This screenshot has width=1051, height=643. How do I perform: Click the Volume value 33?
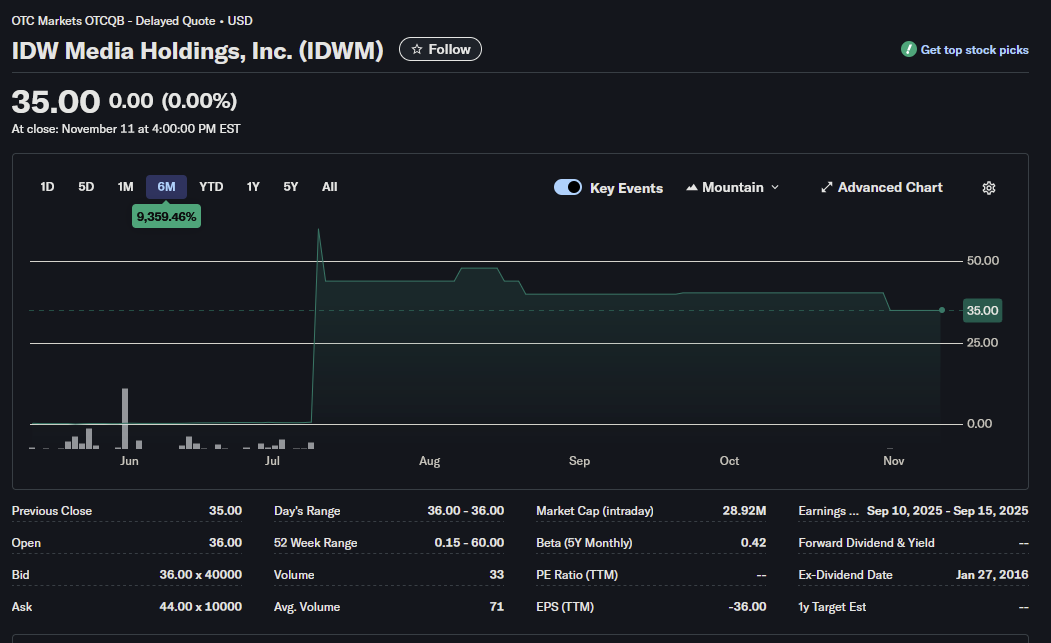[x=497, y=575]
